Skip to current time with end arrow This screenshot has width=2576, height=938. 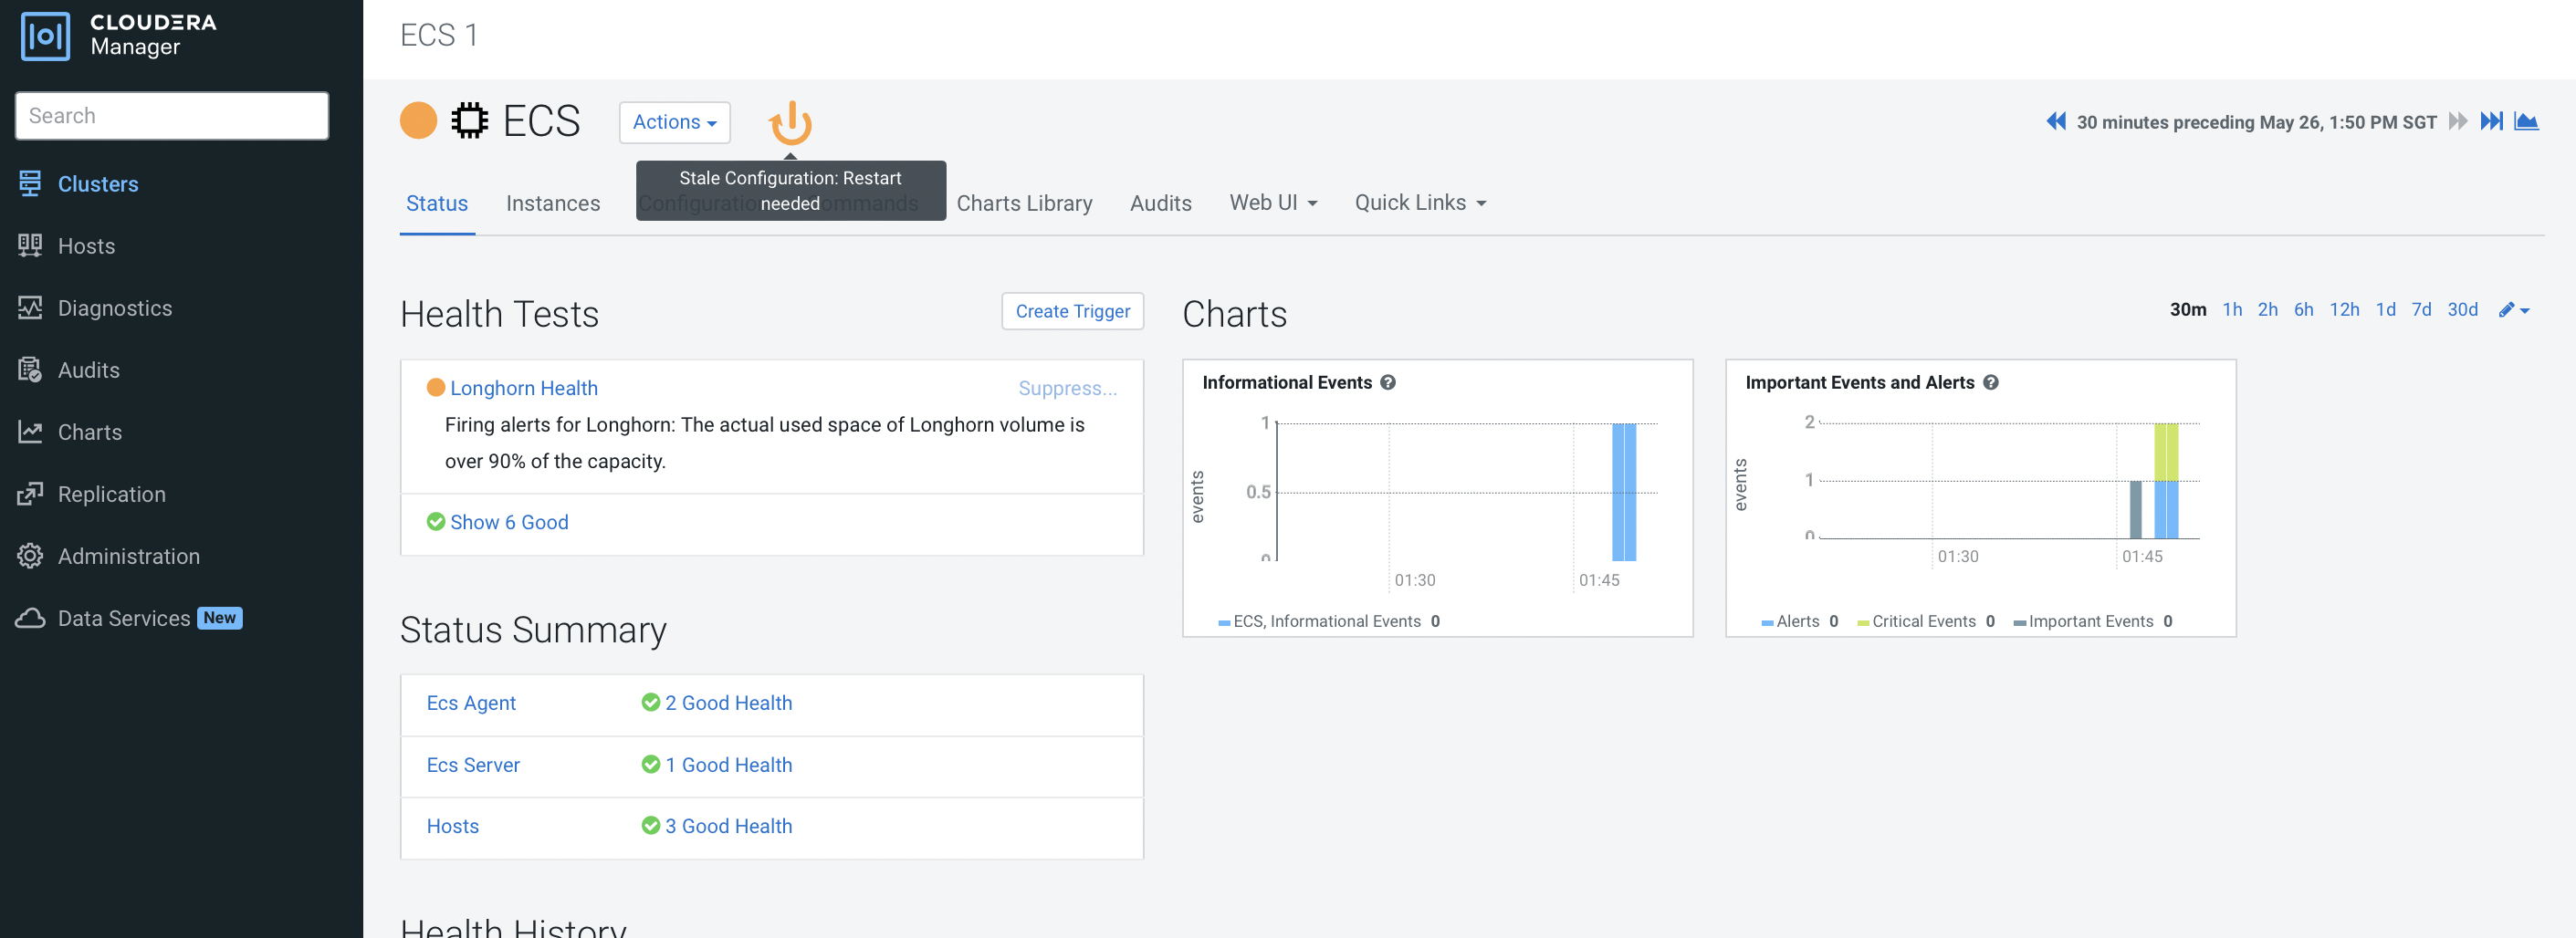click(2491, 122)
